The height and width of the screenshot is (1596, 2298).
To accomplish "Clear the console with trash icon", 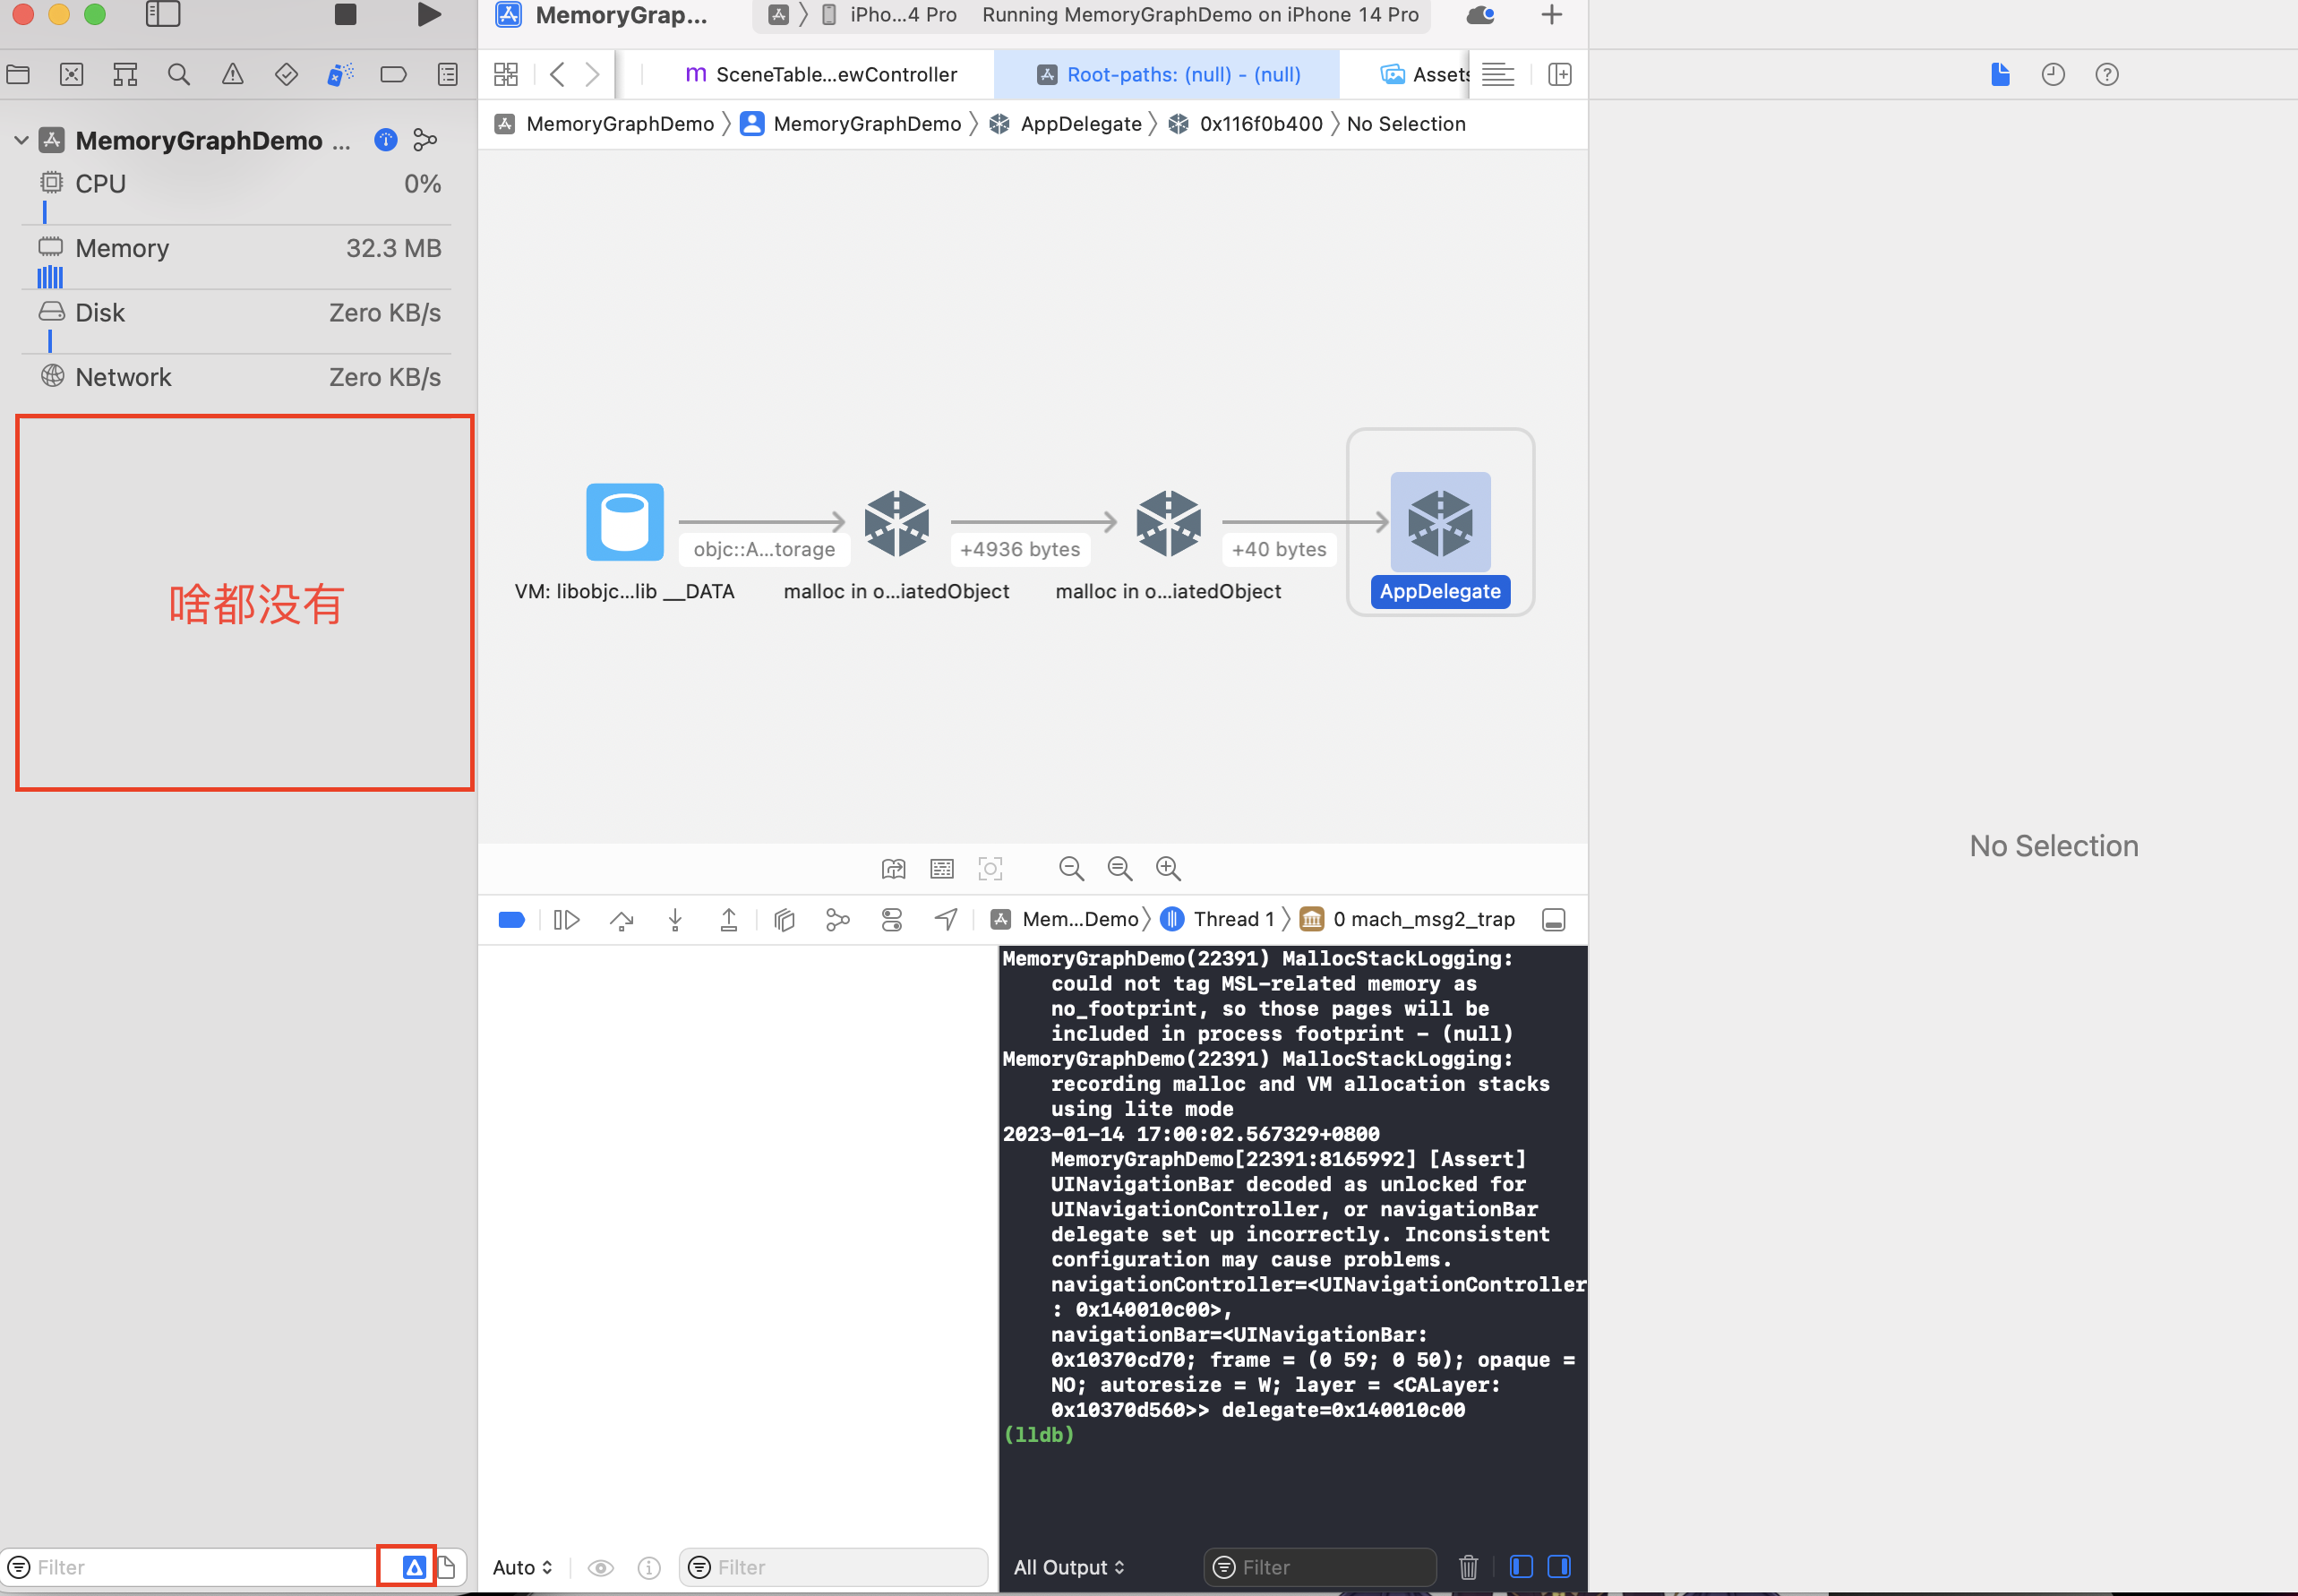I will coord(1468,1567).
